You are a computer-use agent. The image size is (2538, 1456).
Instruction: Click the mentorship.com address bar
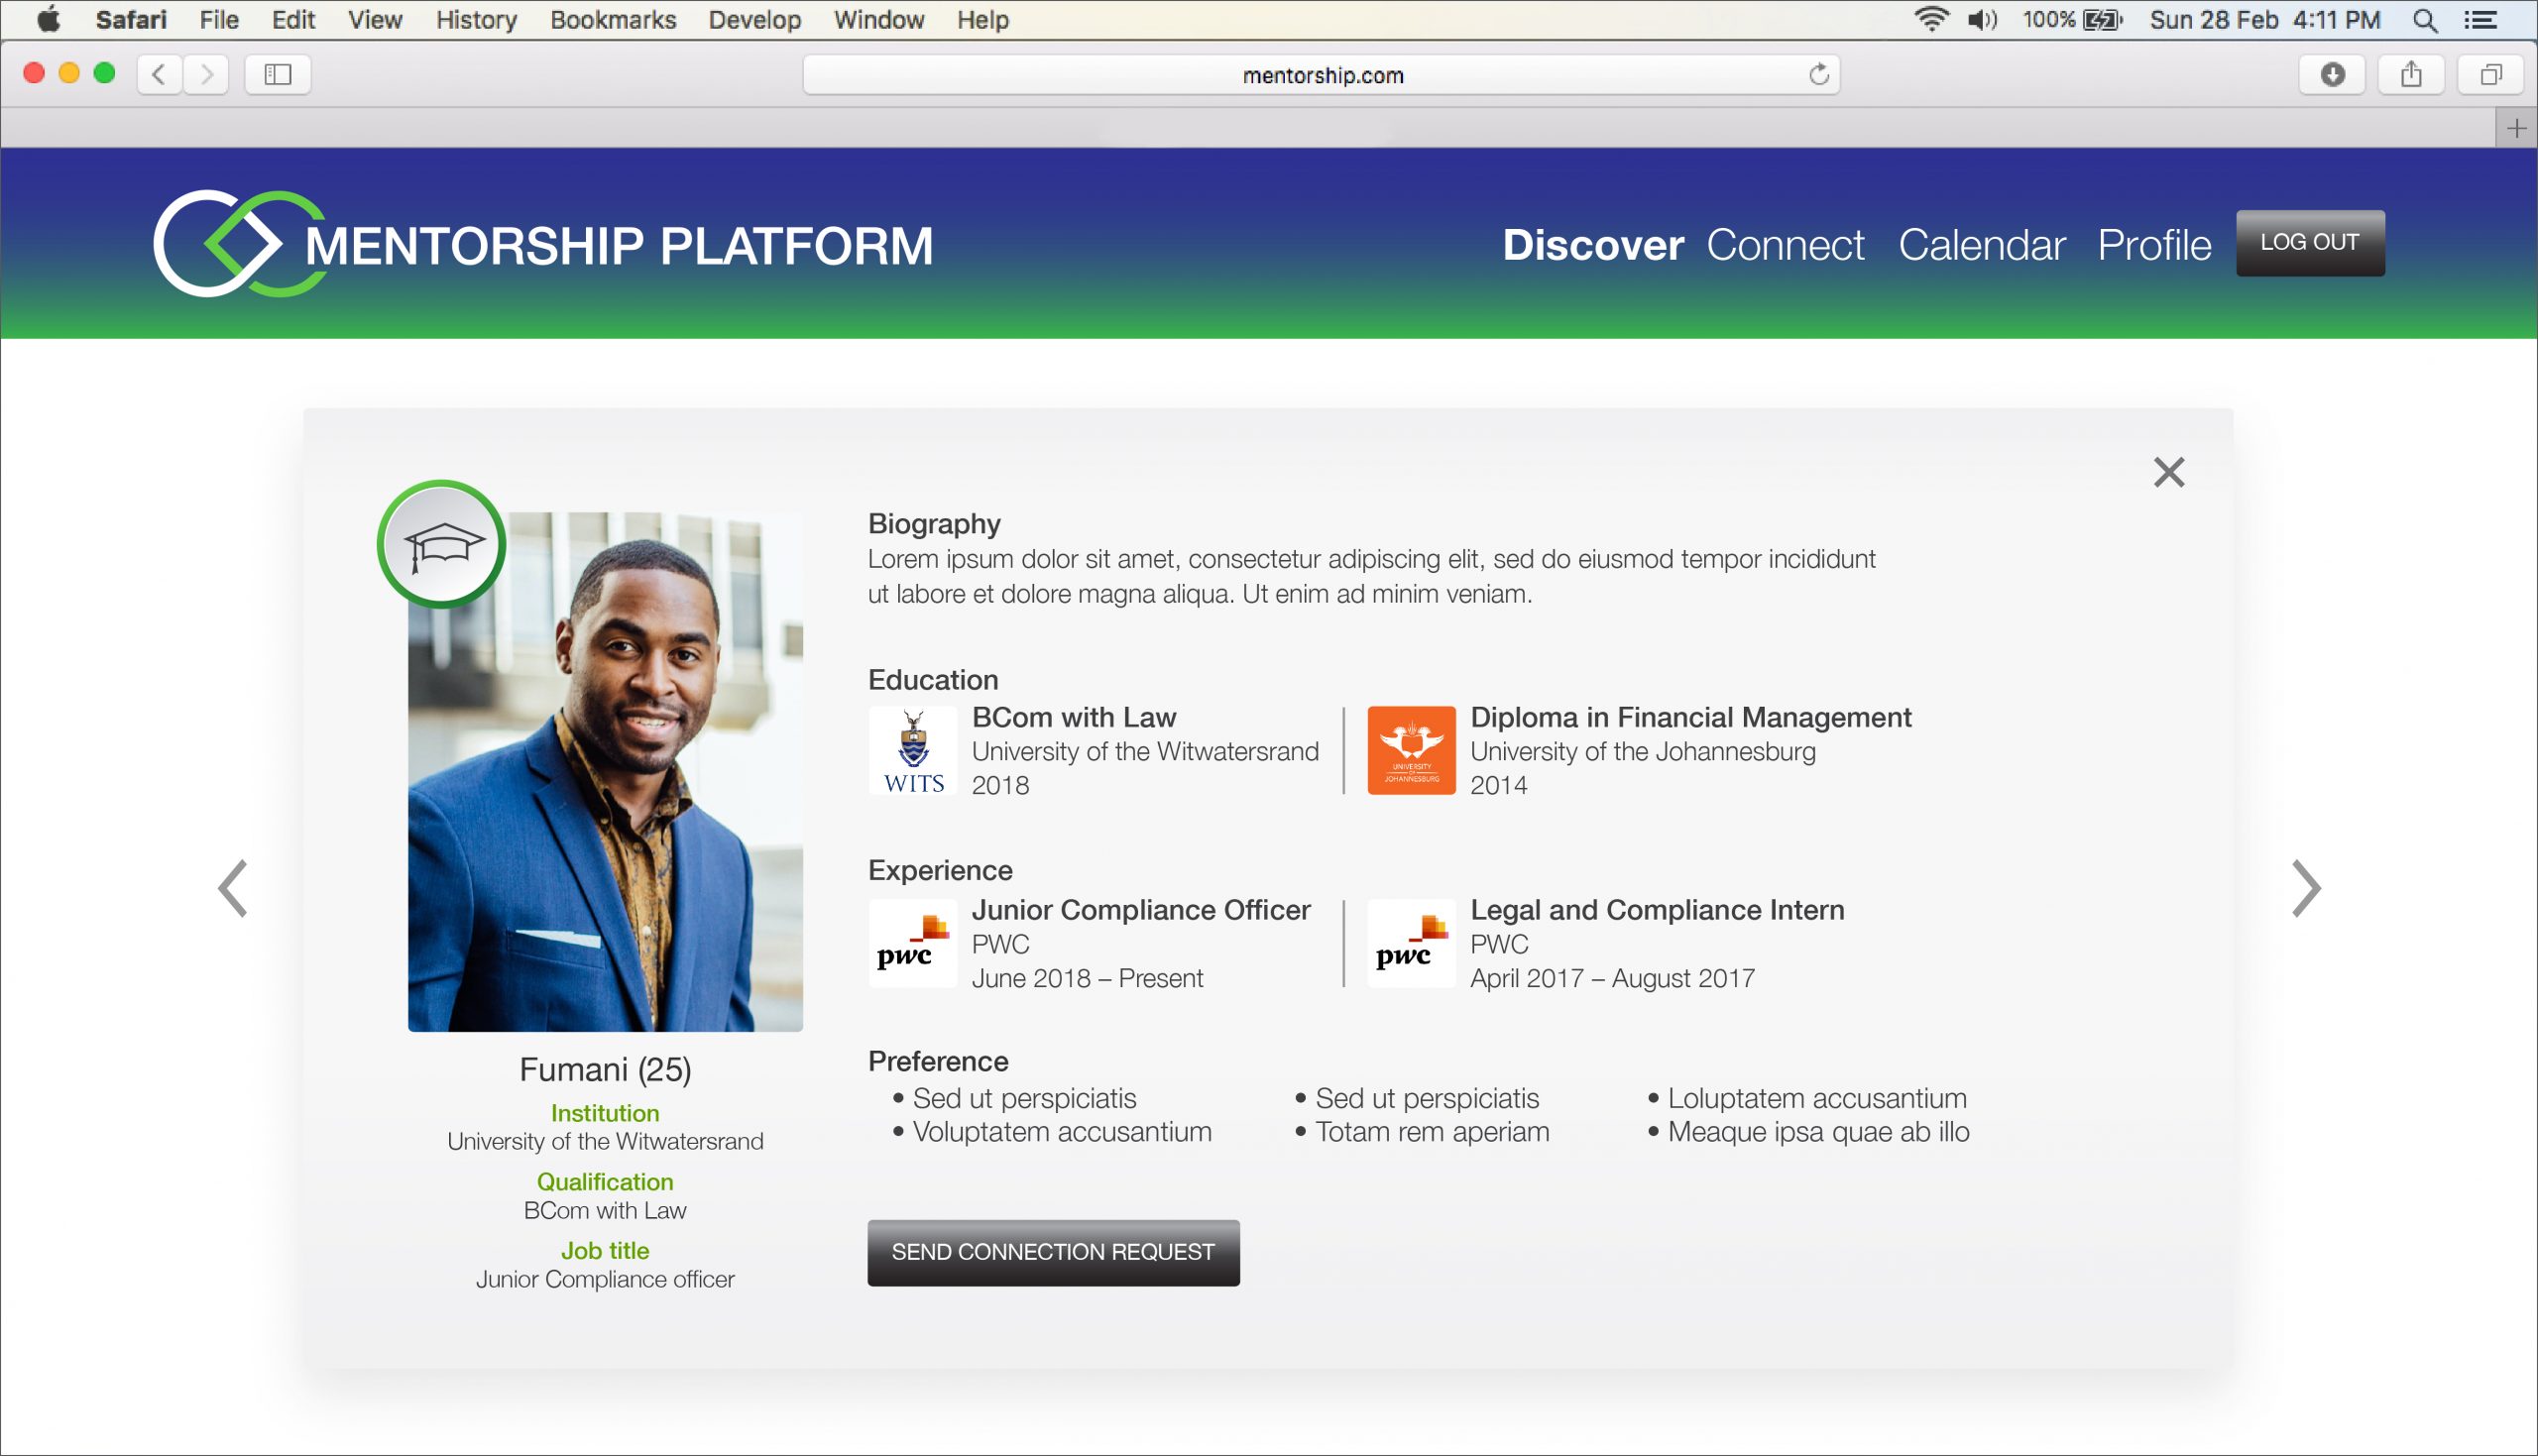click(1321, 74)
